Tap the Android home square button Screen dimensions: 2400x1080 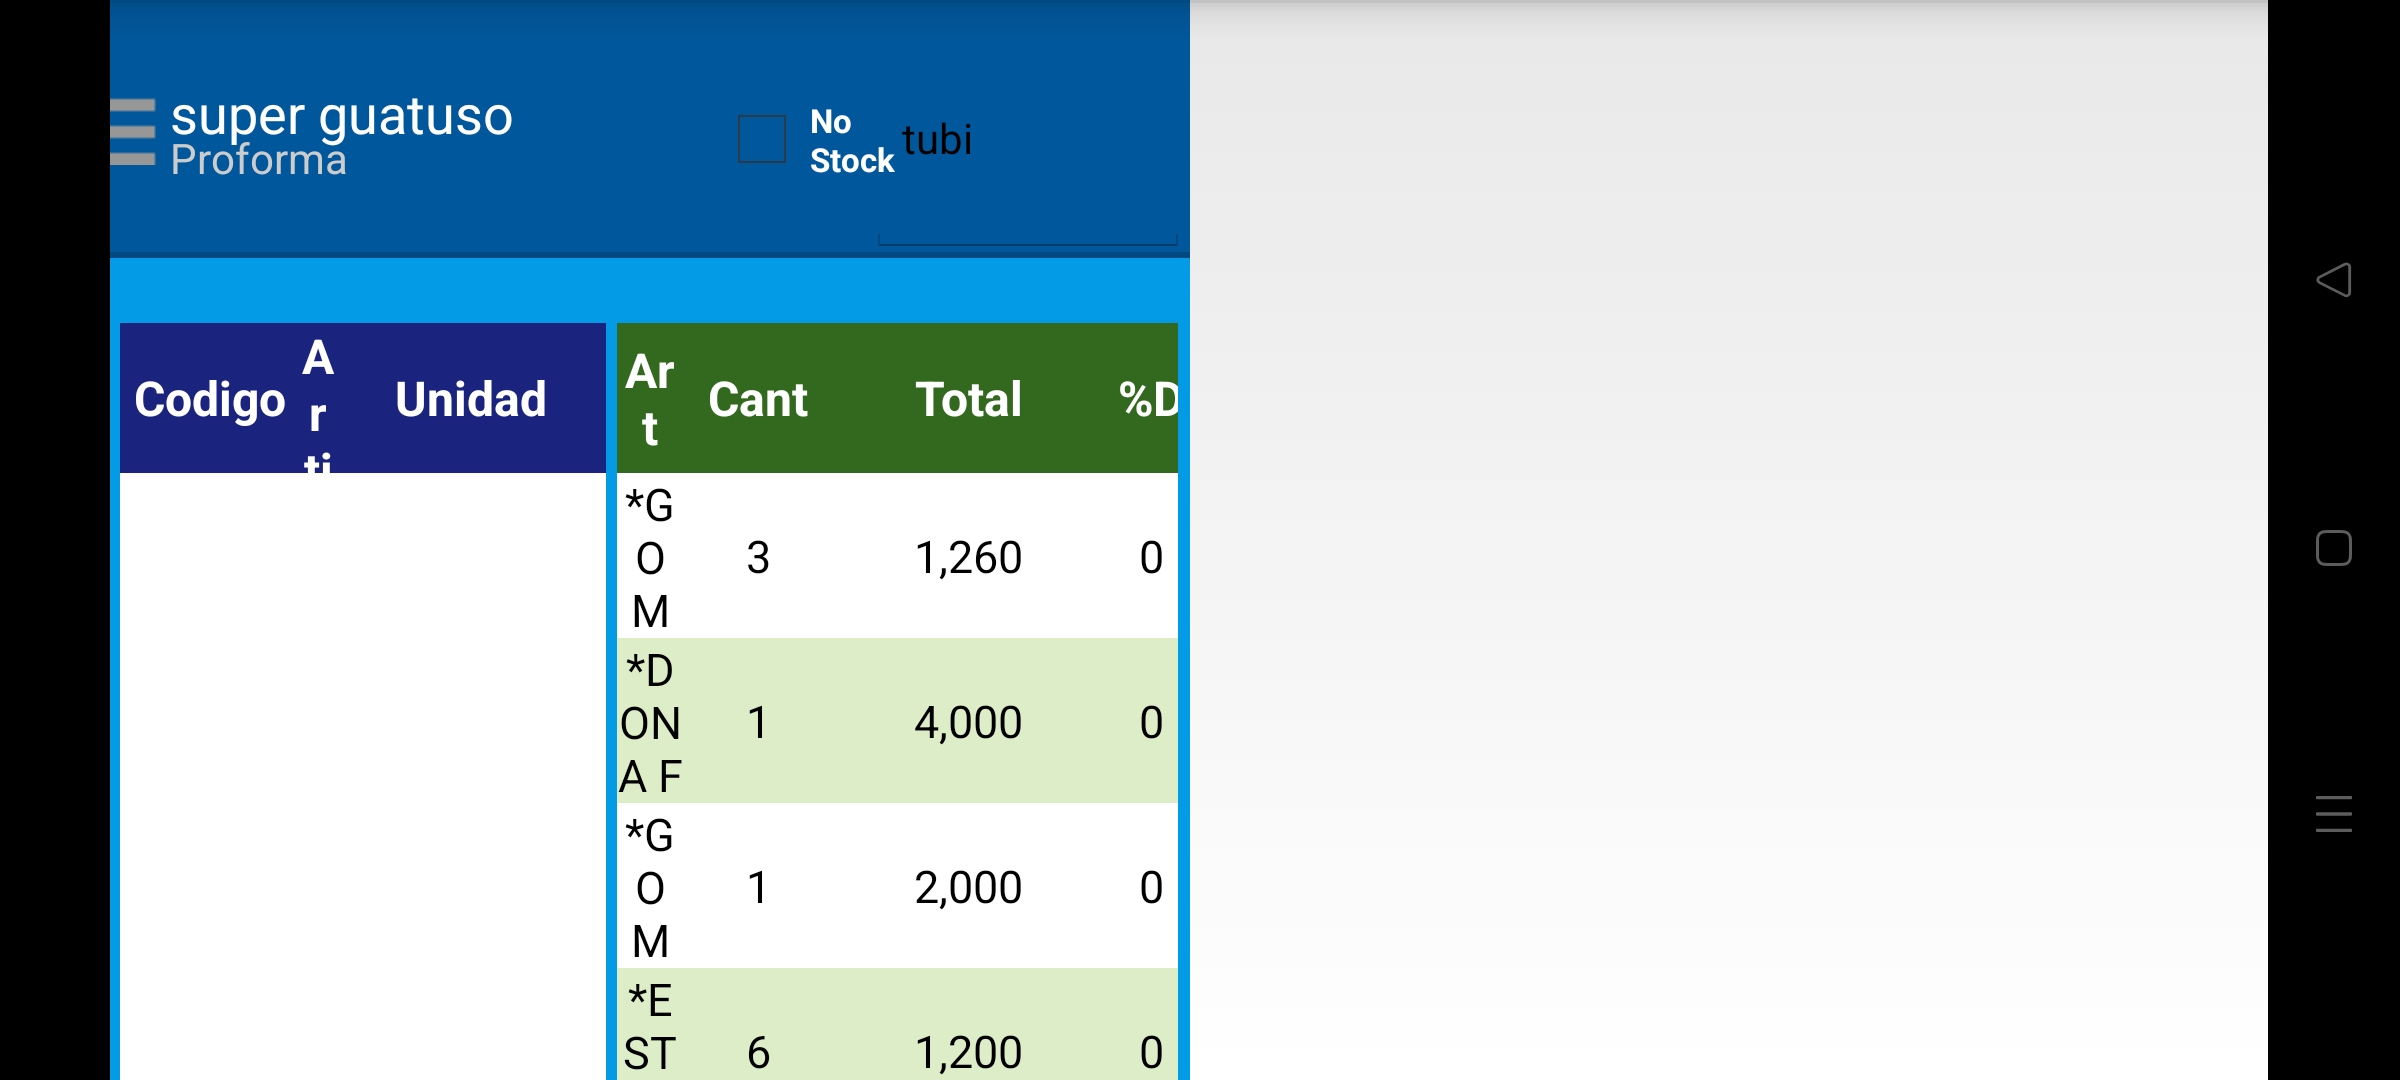point(2333,548)
